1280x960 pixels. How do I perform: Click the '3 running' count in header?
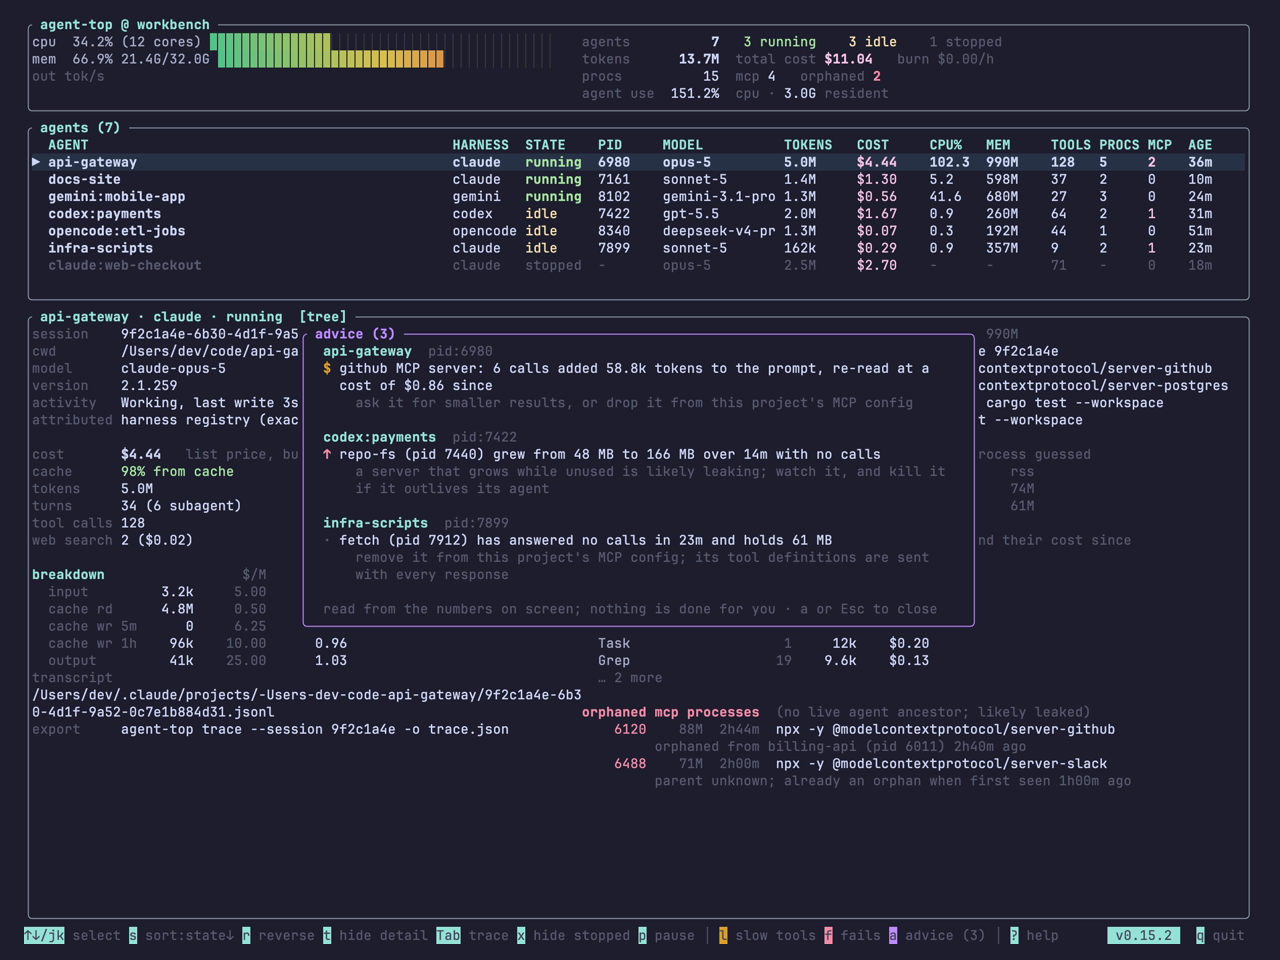pyautogui.click(x=780, y=42)
